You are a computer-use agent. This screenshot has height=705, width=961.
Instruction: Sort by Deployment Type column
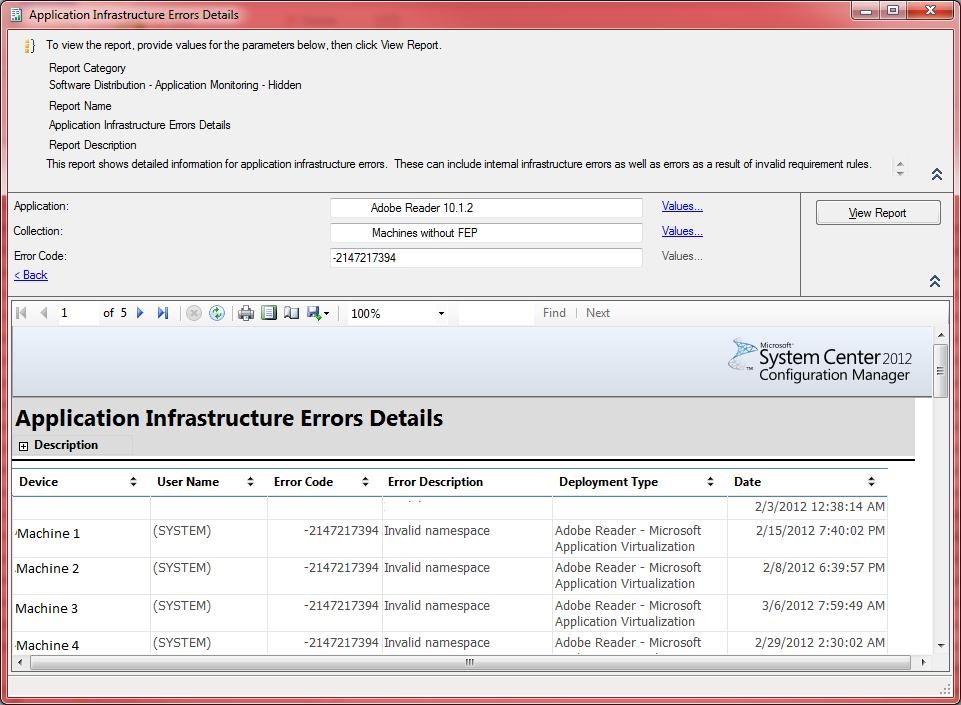pyautogui.click(x=710, y=482)
